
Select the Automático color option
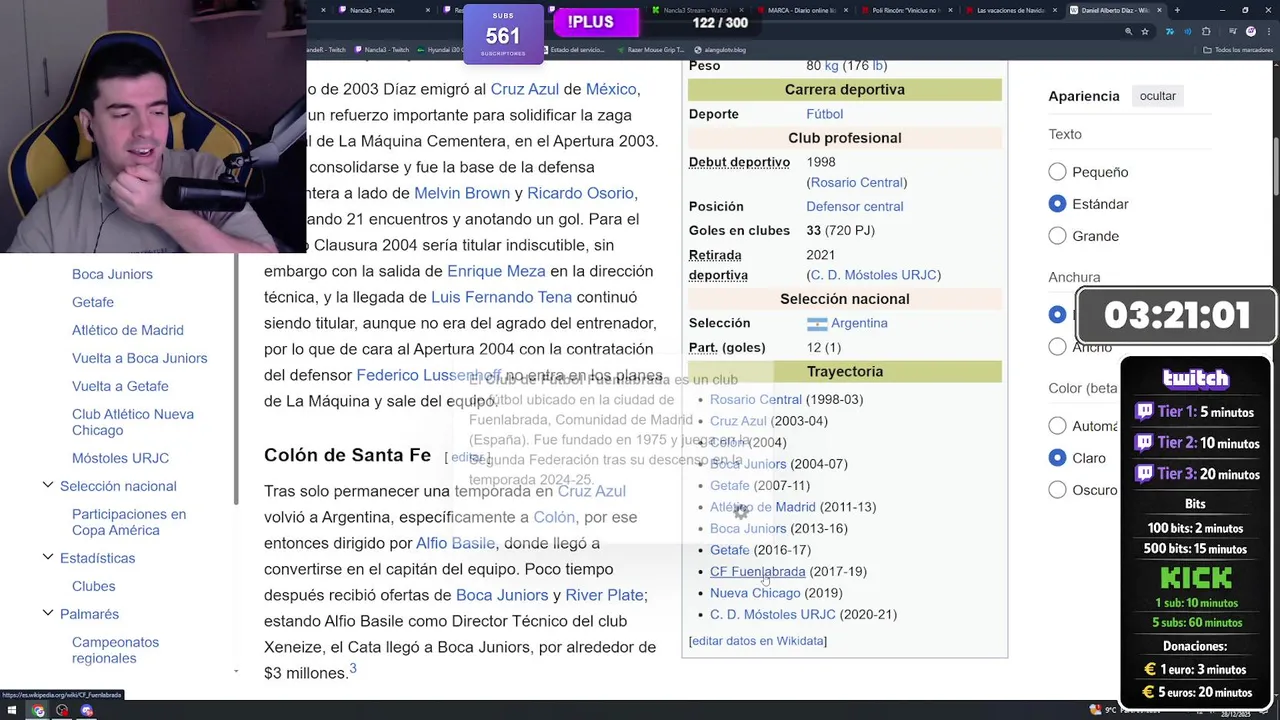pos(1057,426)
